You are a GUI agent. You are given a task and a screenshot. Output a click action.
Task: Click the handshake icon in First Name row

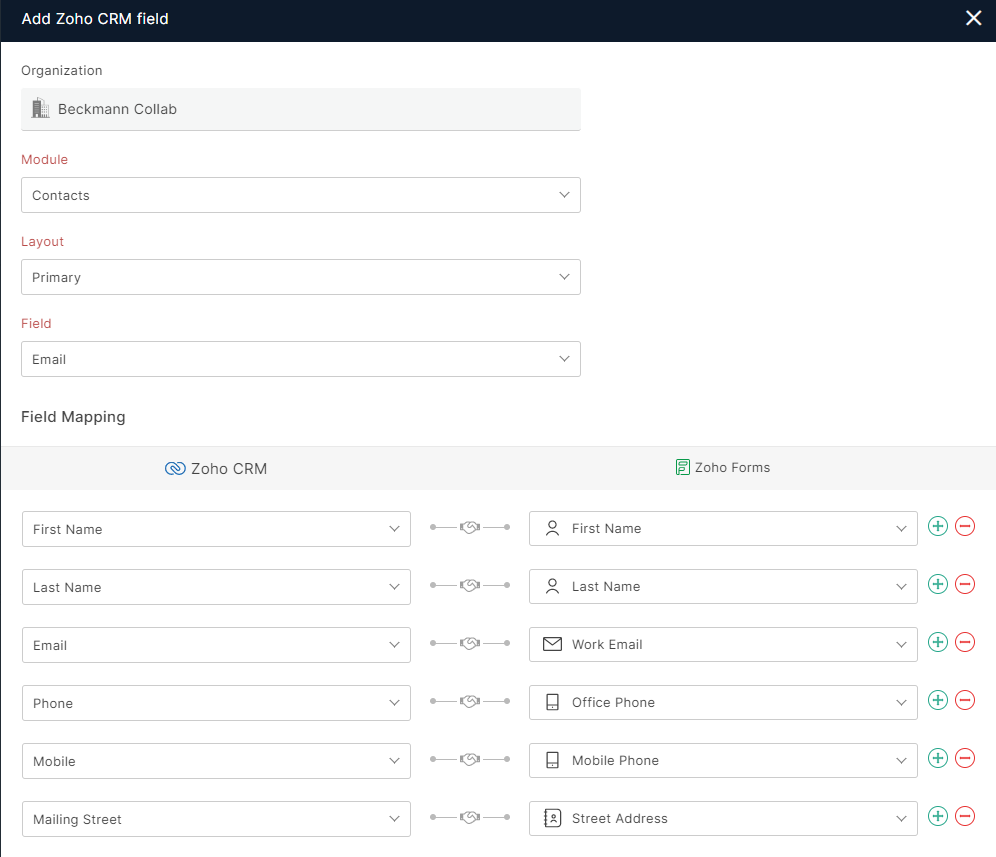click(x=470, y=527)
